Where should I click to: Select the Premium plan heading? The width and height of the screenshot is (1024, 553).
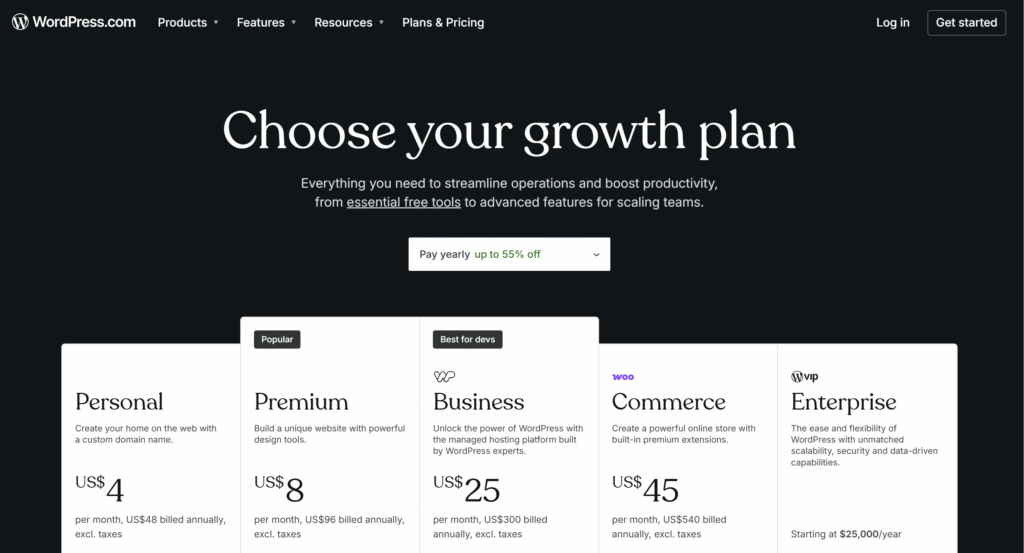pyautogui.click(x=301, y=402)
